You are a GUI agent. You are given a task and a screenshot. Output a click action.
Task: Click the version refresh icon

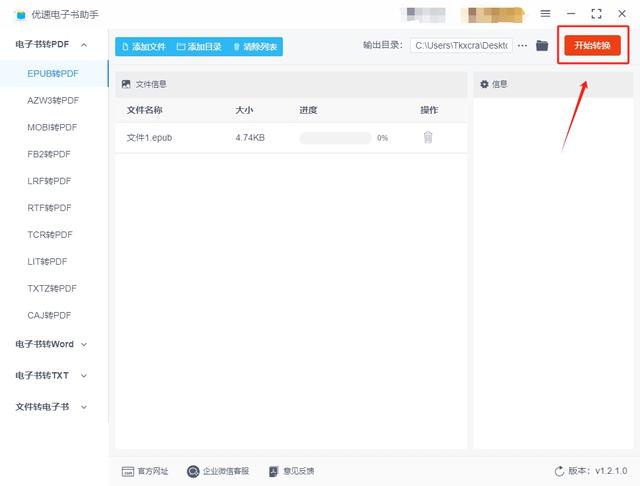[559, 471]
